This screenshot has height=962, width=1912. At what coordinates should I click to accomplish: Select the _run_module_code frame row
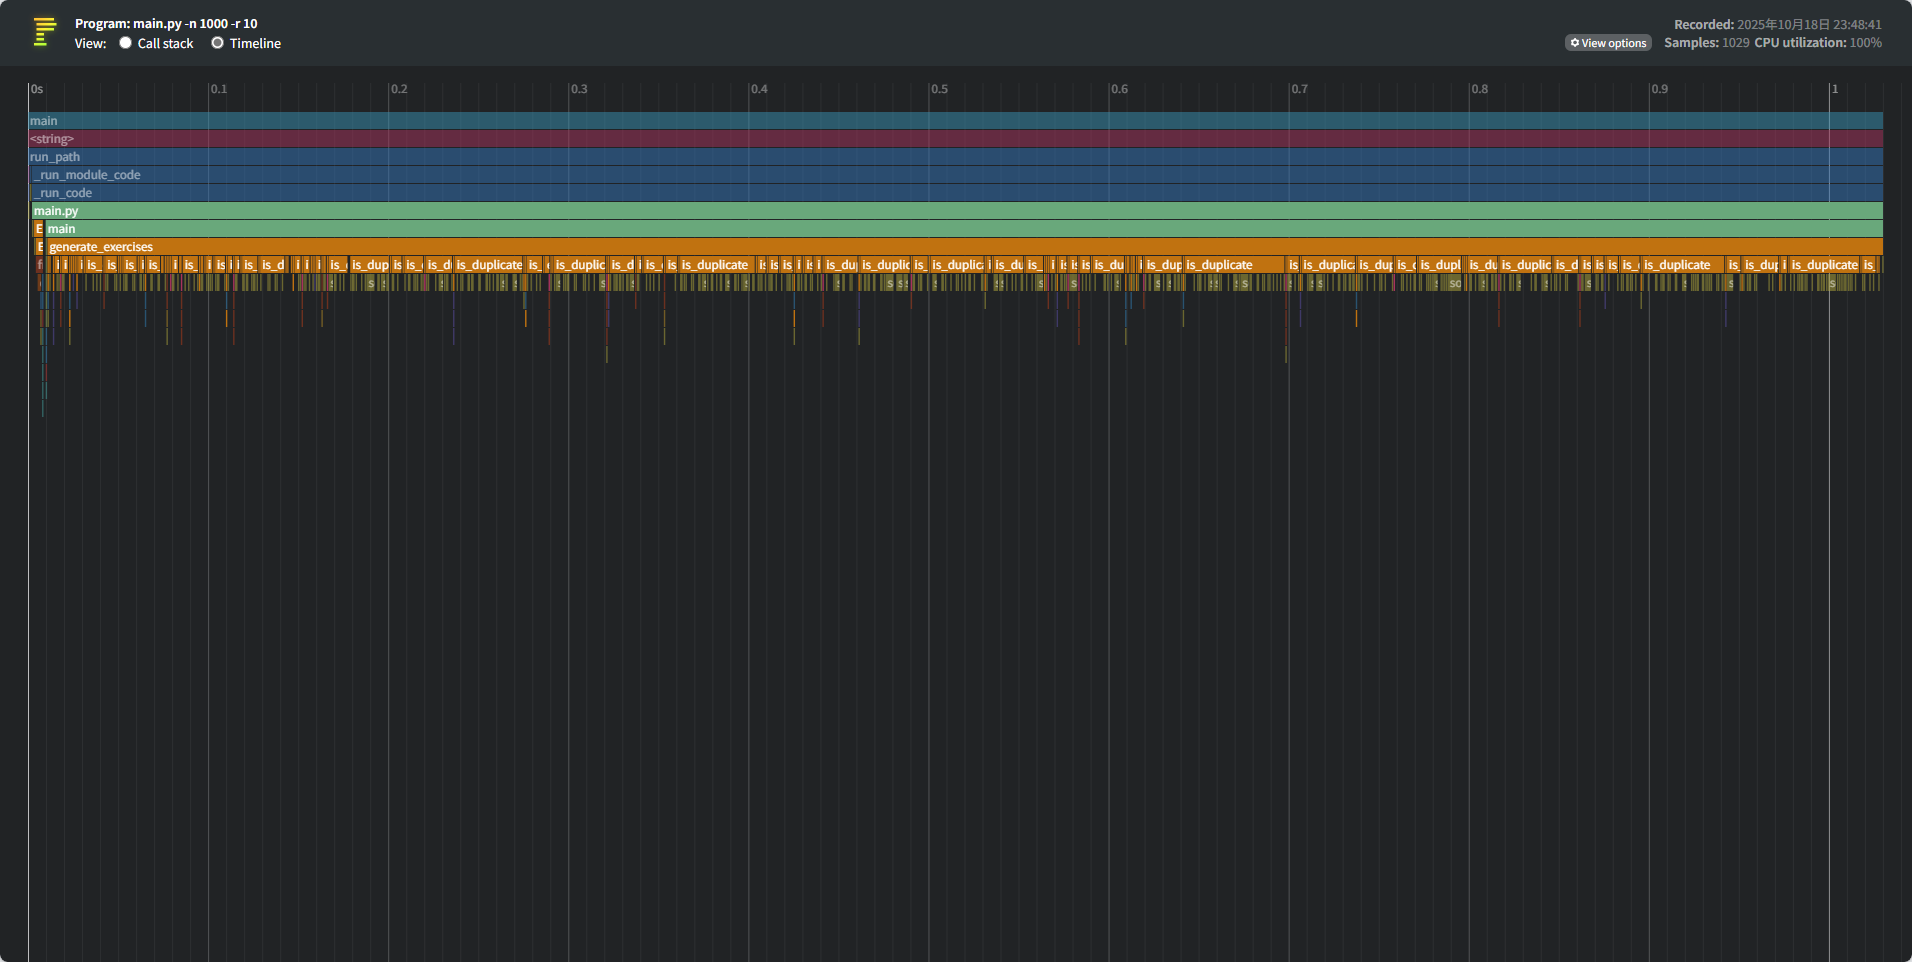(958, 175)
